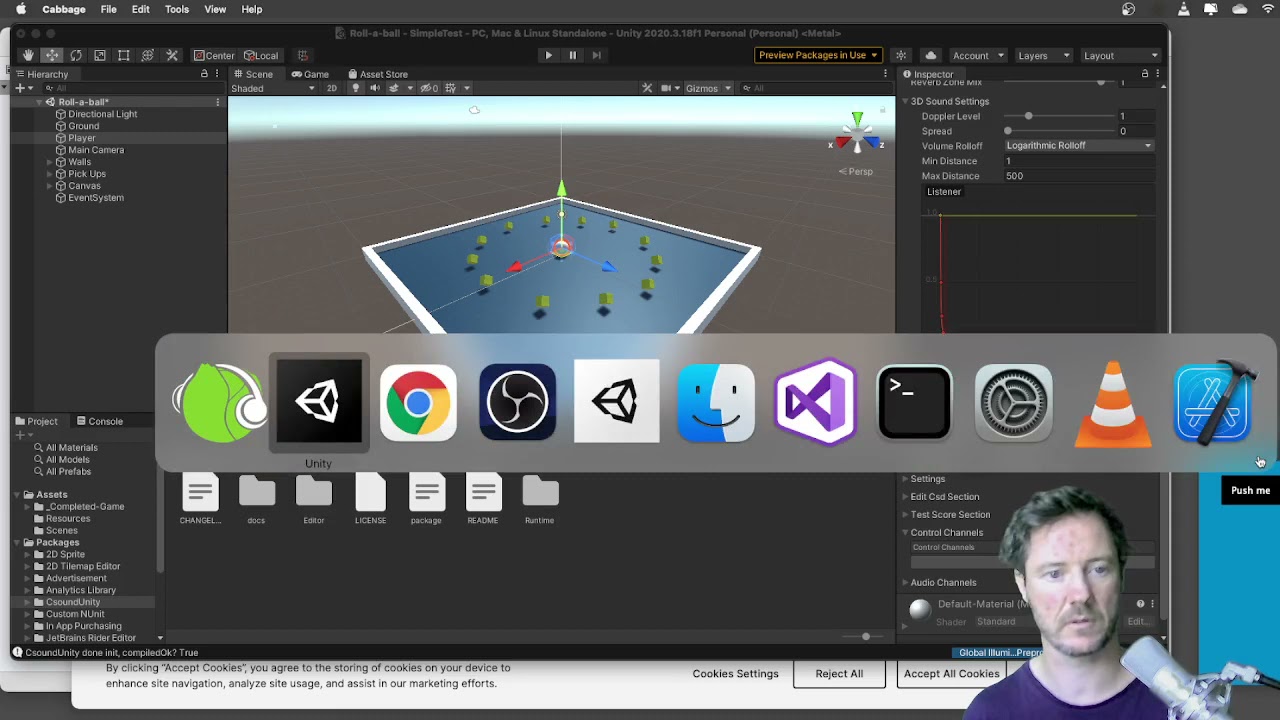Switch to VLC in app switcher

tap(1113, 403)
